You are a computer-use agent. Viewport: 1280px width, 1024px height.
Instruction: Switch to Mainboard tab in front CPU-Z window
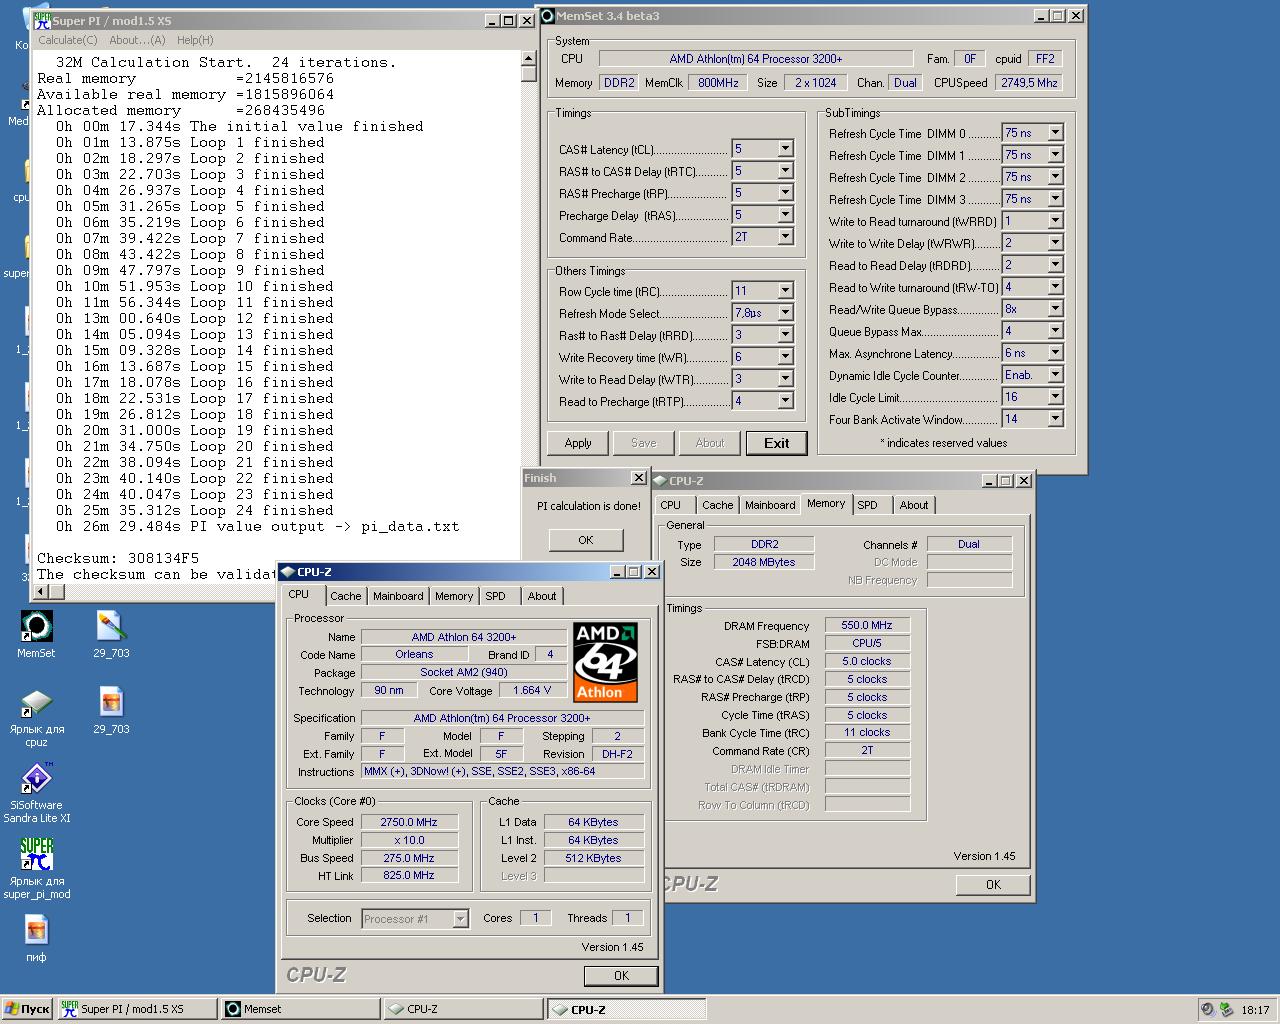coord(398,596)
